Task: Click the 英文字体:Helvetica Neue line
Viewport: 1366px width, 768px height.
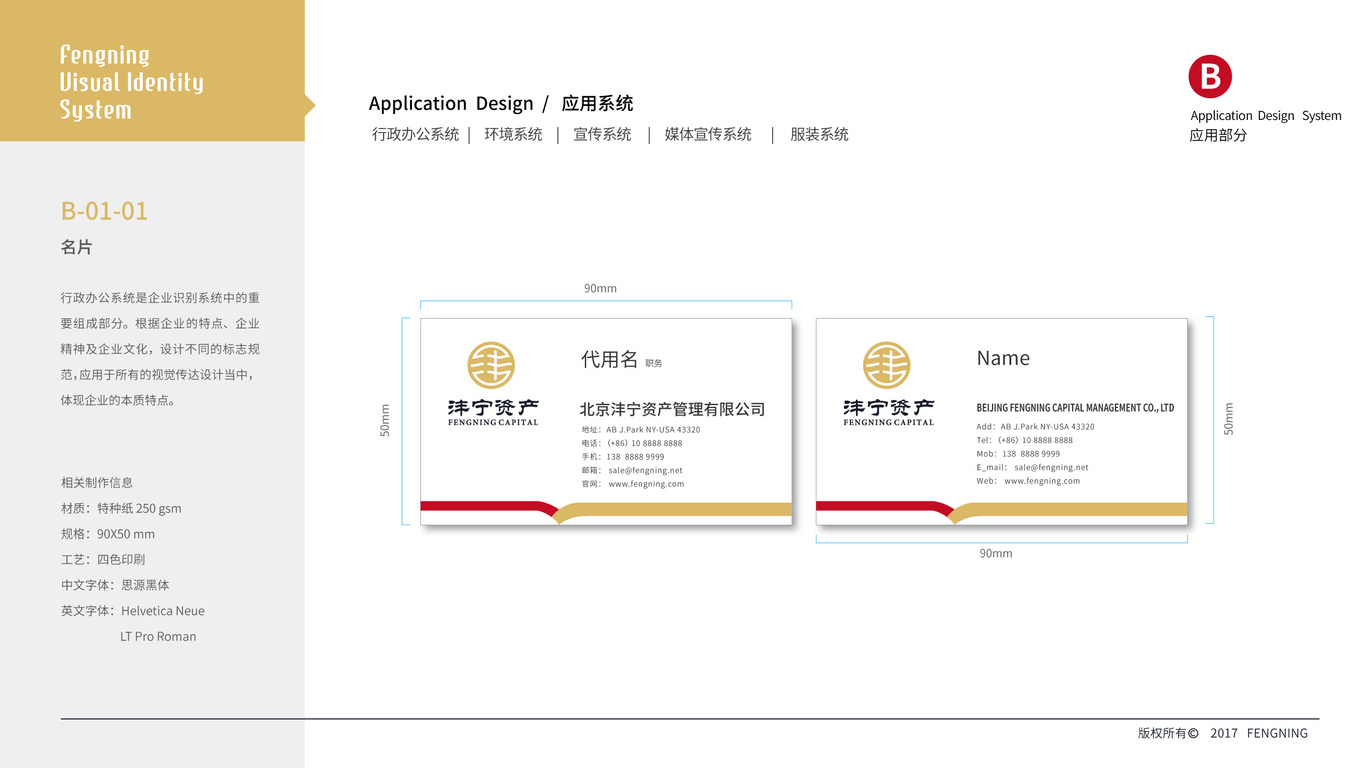Action: click(x=133, y=611)
